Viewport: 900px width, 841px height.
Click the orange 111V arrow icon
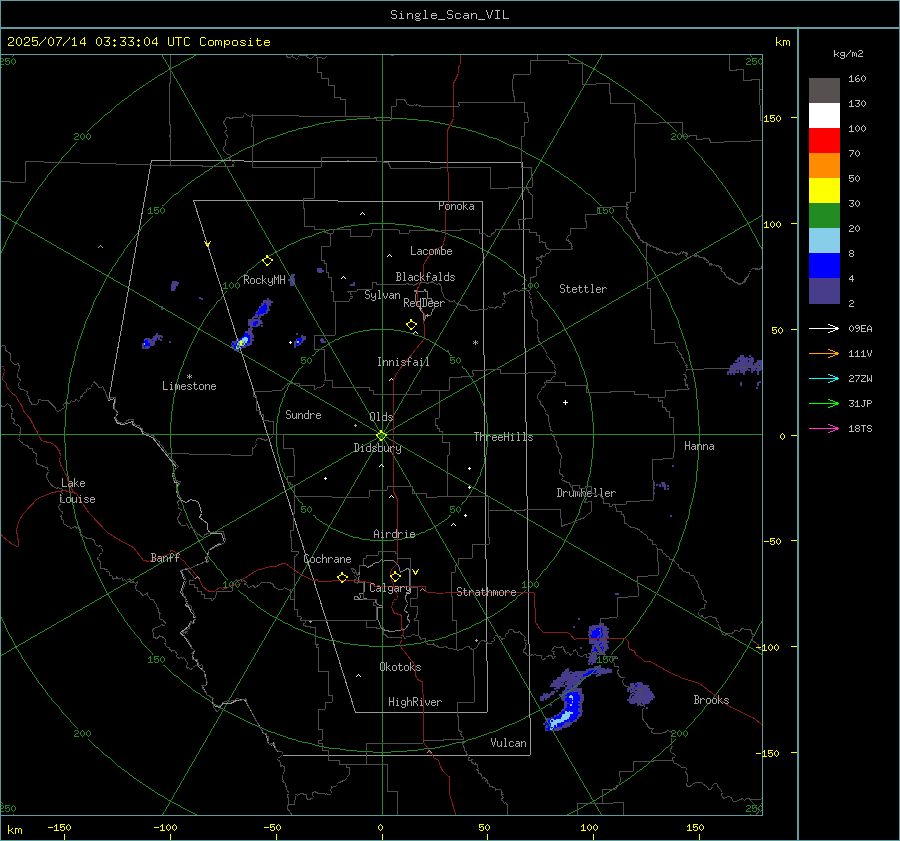pyautogui.click(x=824, y=354)
